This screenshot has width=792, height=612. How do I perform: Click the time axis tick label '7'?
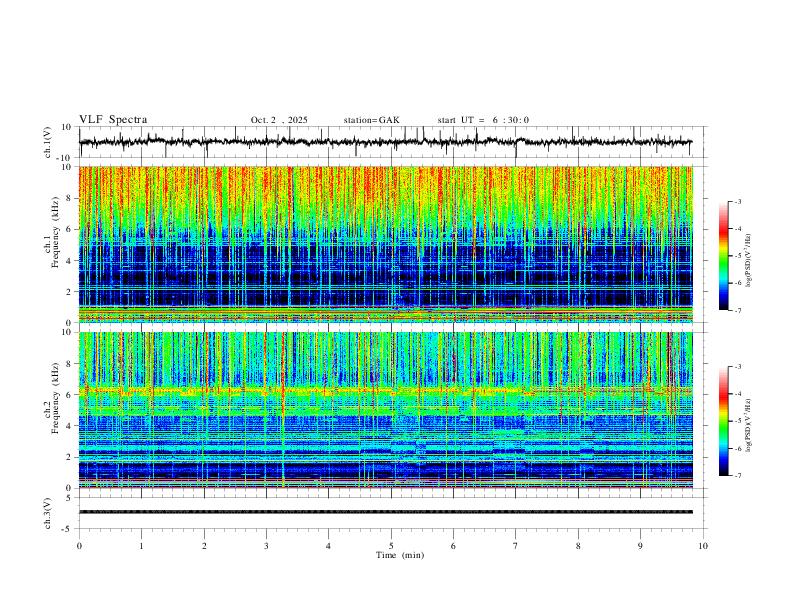pyautogui.click(x=516, y=546)
